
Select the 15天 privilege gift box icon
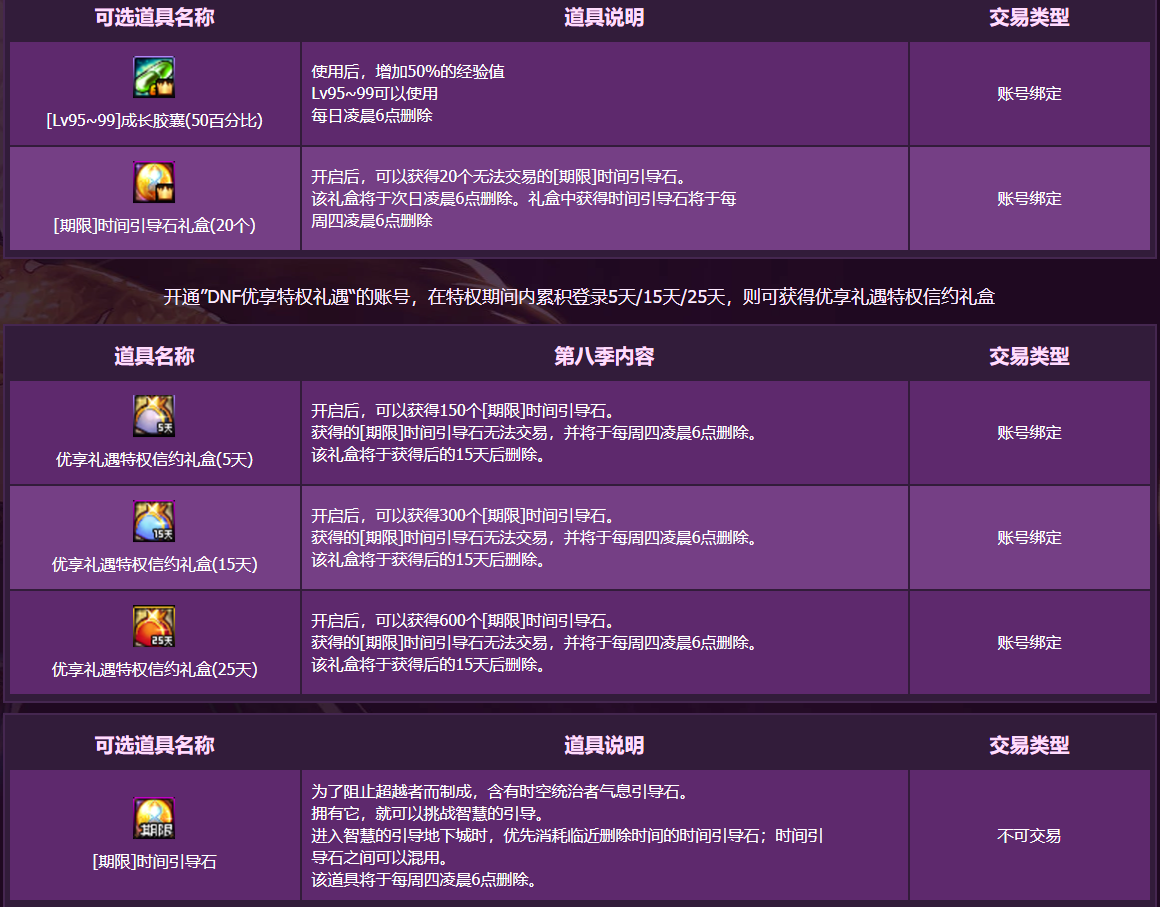tap(154, 521)
